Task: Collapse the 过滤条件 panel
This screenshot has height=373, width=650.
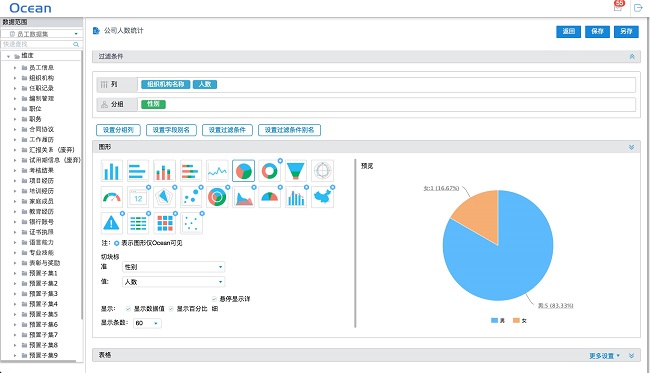Action: click(632, 56)
